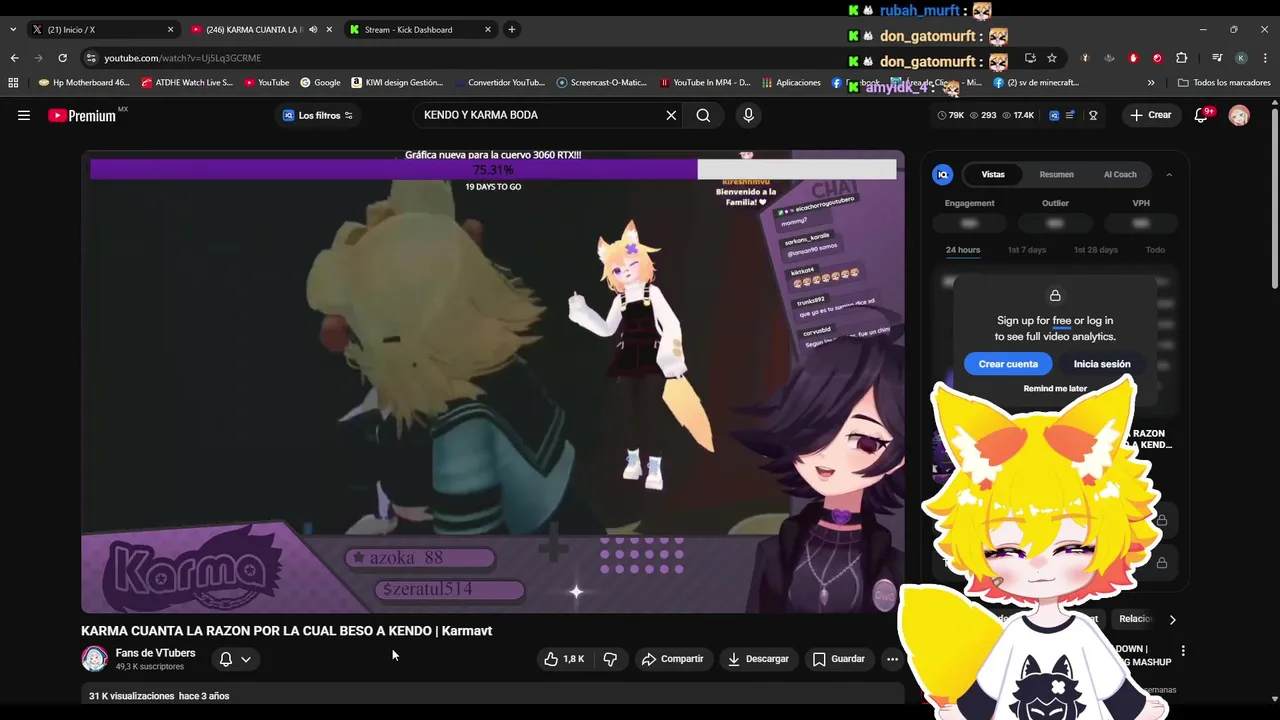
Task: Expand the tab search dropdown arrow
Action: (x=12, y=29)
